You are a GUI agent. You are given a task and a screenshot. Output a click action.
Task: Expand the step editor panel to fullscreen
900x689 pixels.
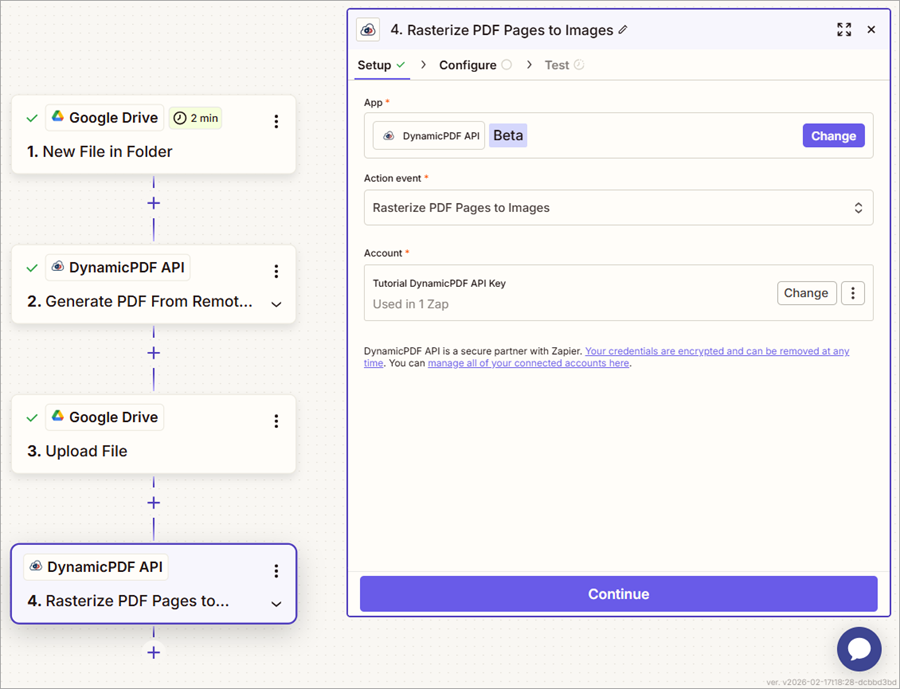[844, 30]
